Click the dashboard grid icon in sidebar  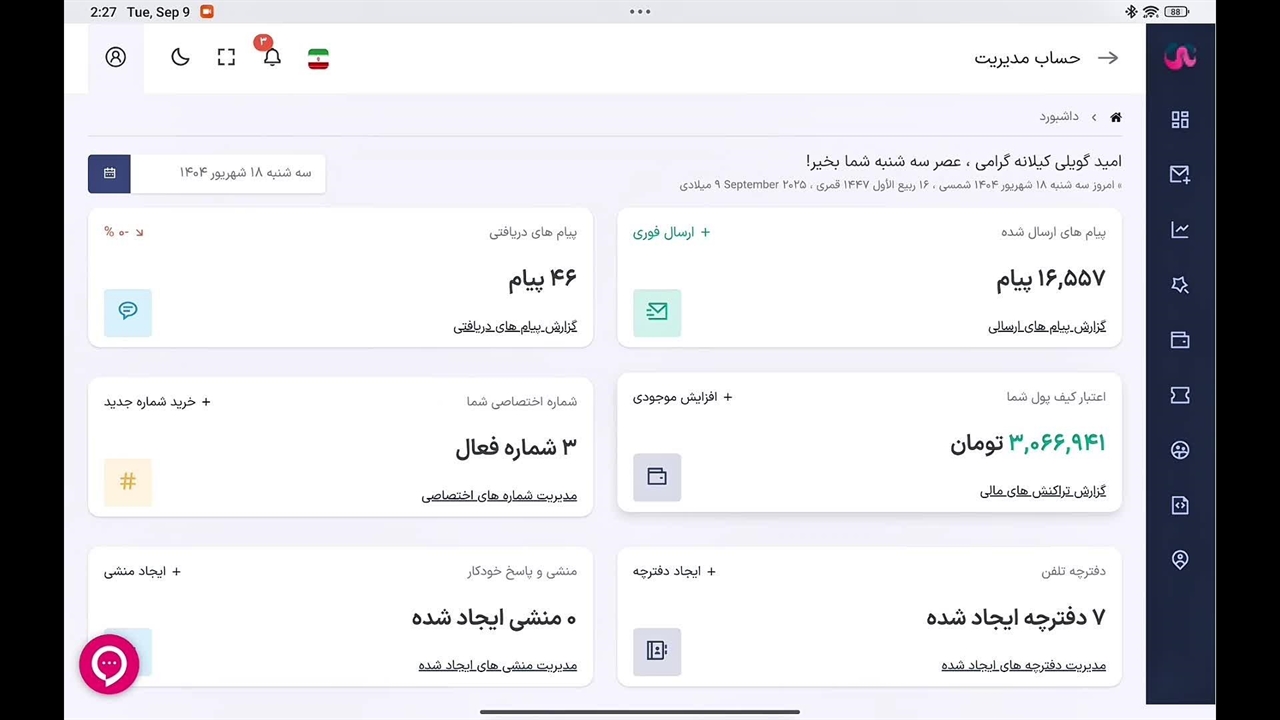(1180, 120)
